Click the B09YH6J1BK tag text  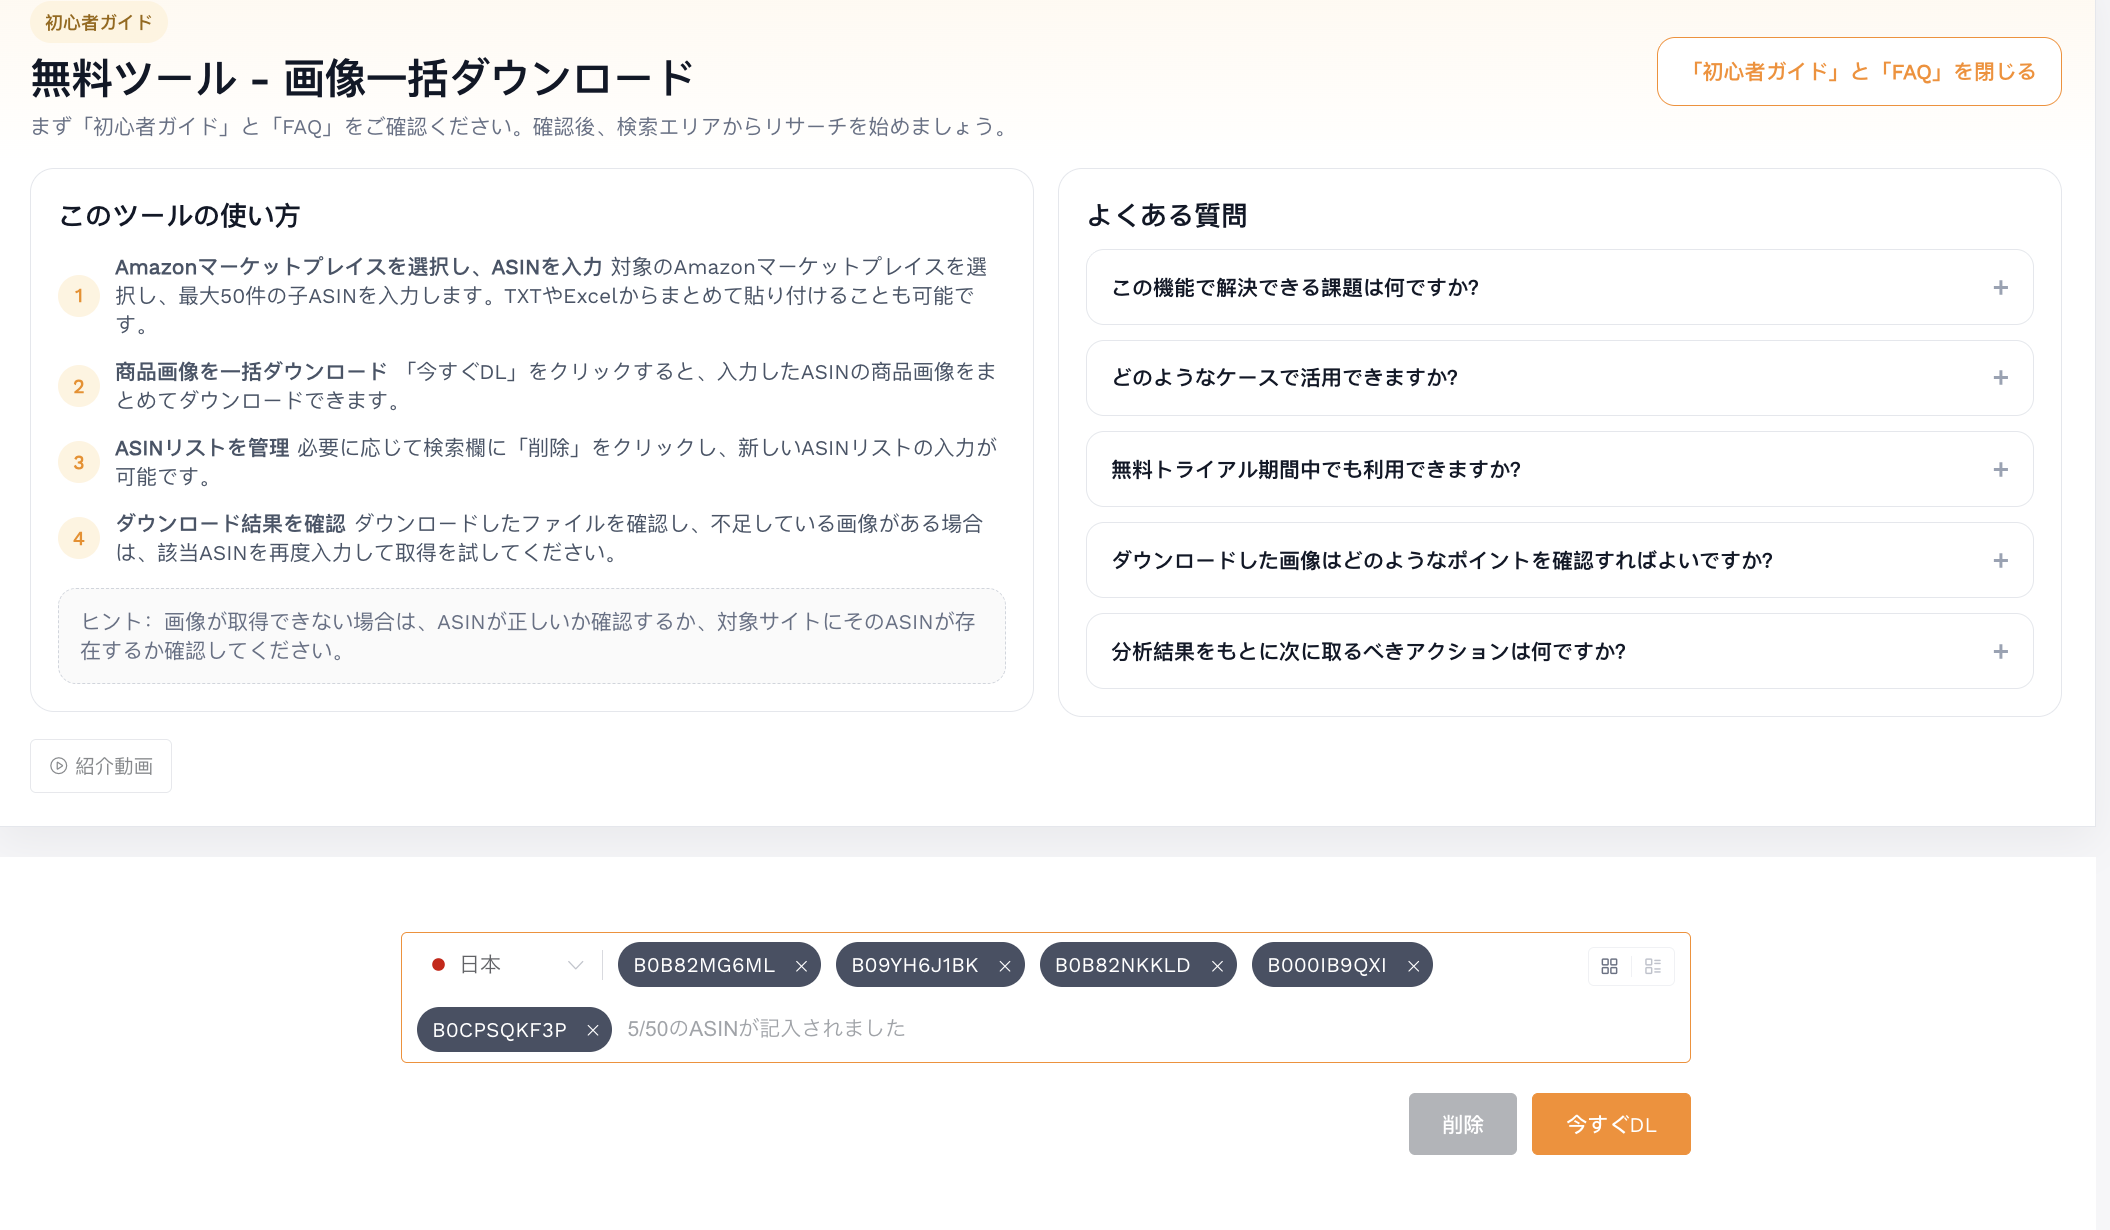tap(914, 965)
